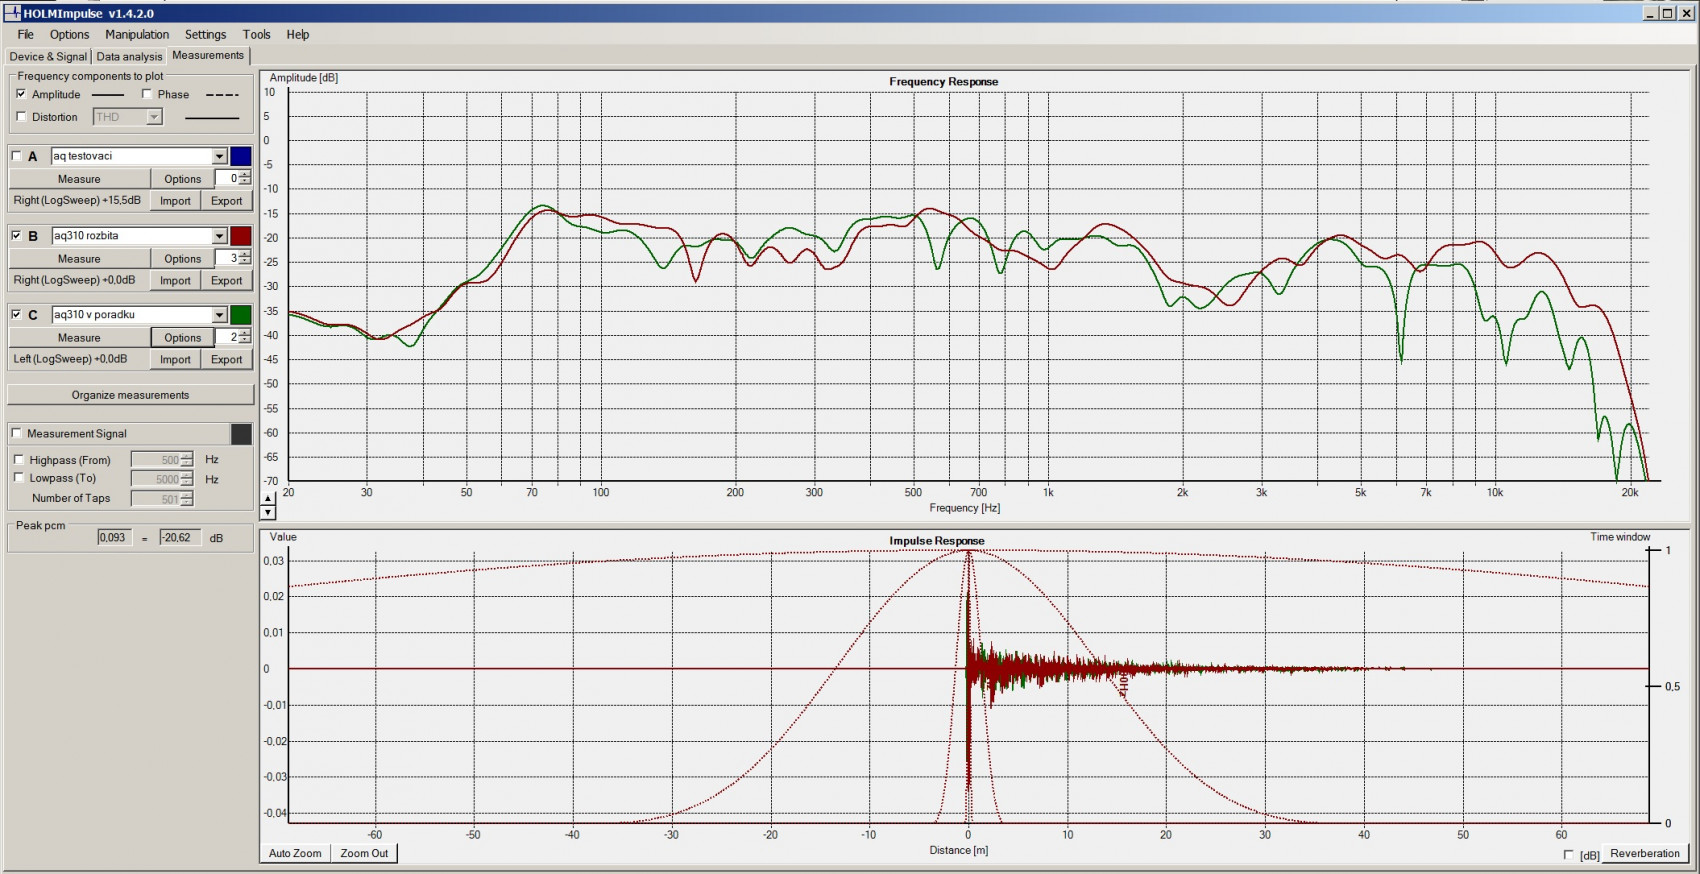This screenshot has width=1700, height=874.
Task: Click the dark gray Measurement Signal color box
Action: tap(241, 434)
